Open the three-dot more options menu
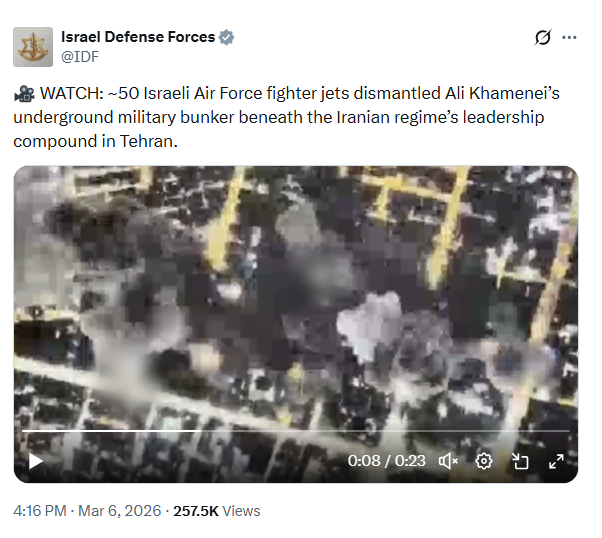Image resolution: width=602 pixels, height=538 pixels. 569,37
